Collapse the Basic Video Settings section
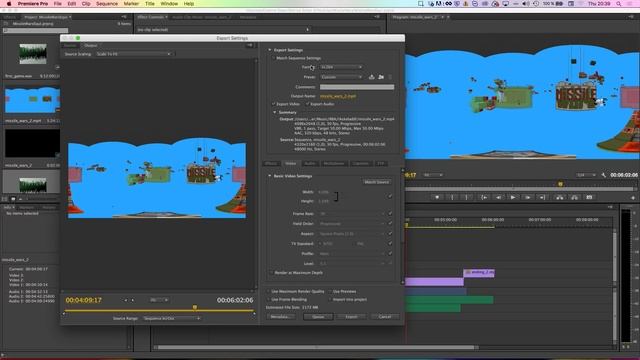 point(269,176)
